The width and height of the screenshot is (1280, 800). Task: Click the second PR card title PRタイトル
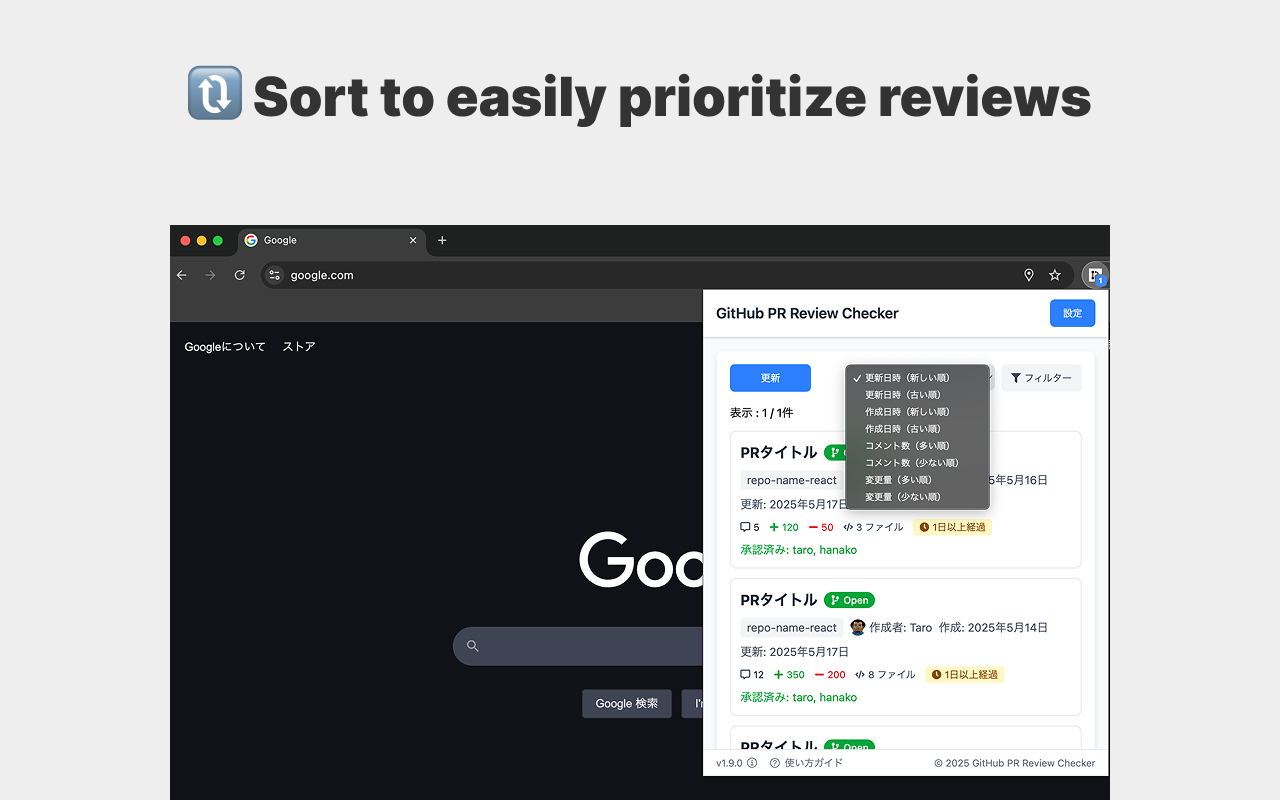(x=779, y=600)
